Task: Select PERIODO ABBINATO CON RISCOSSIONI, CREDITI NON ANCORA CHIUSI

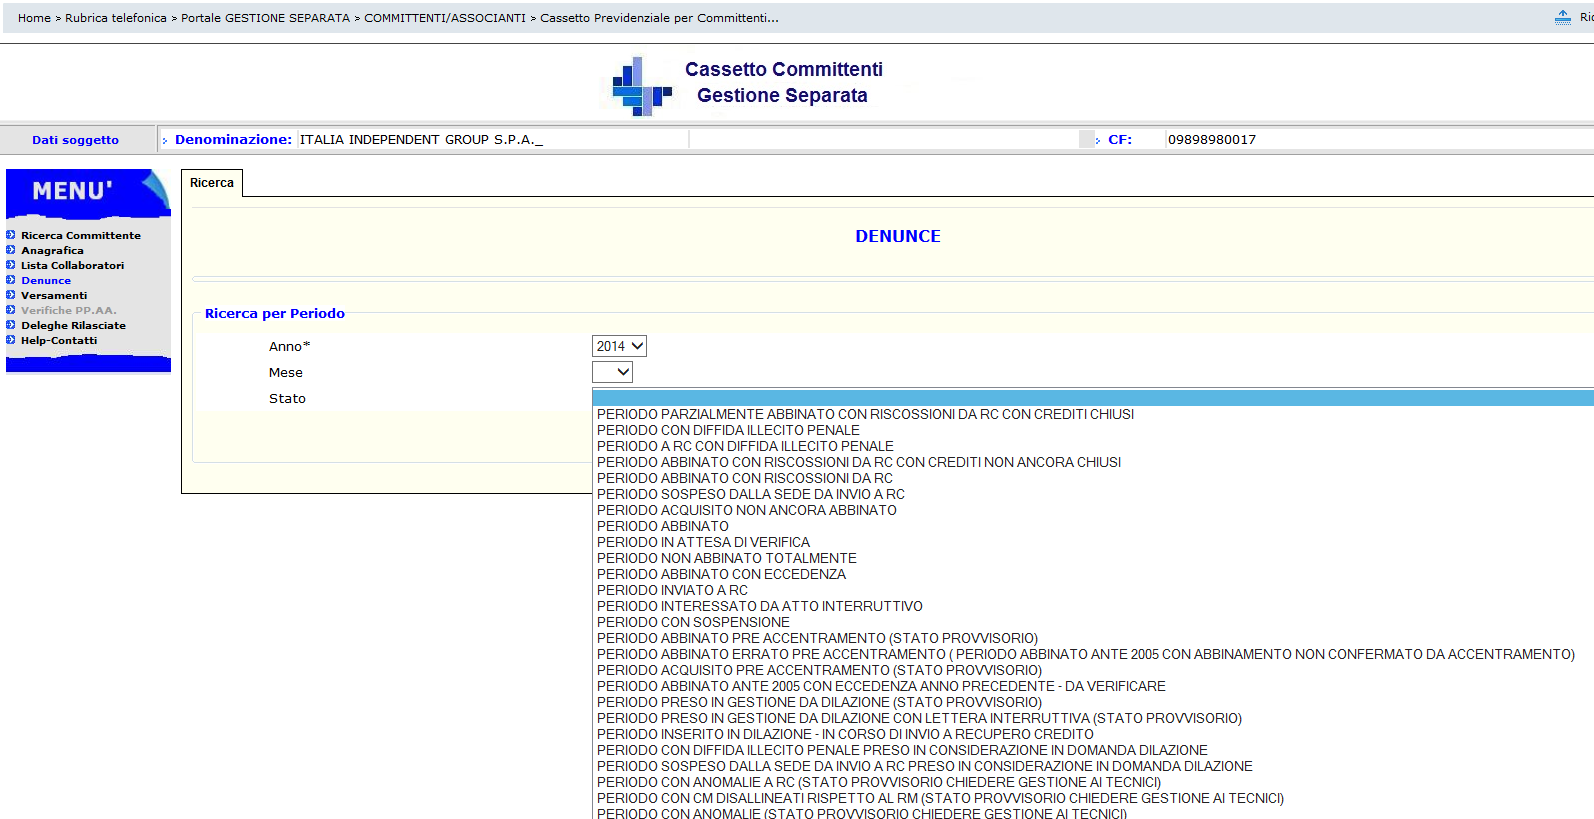Action: coord(1093,462)
